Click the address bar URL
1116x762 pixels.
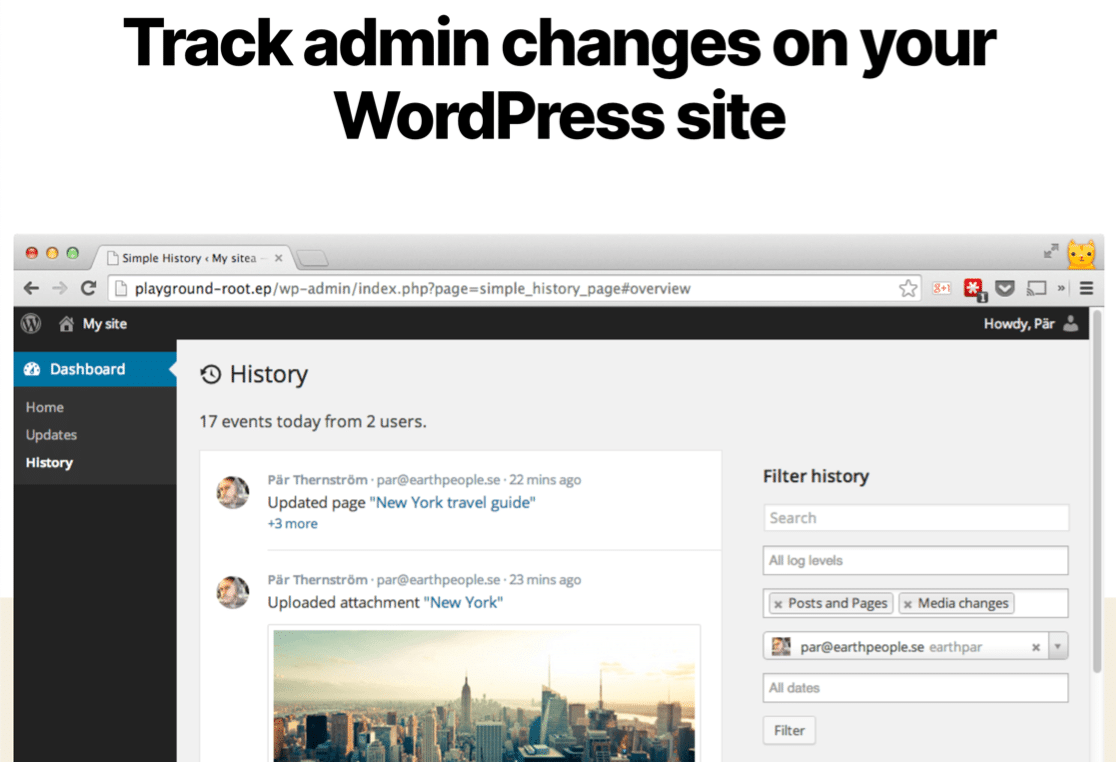pyautogui.click(x=412, y=289)
